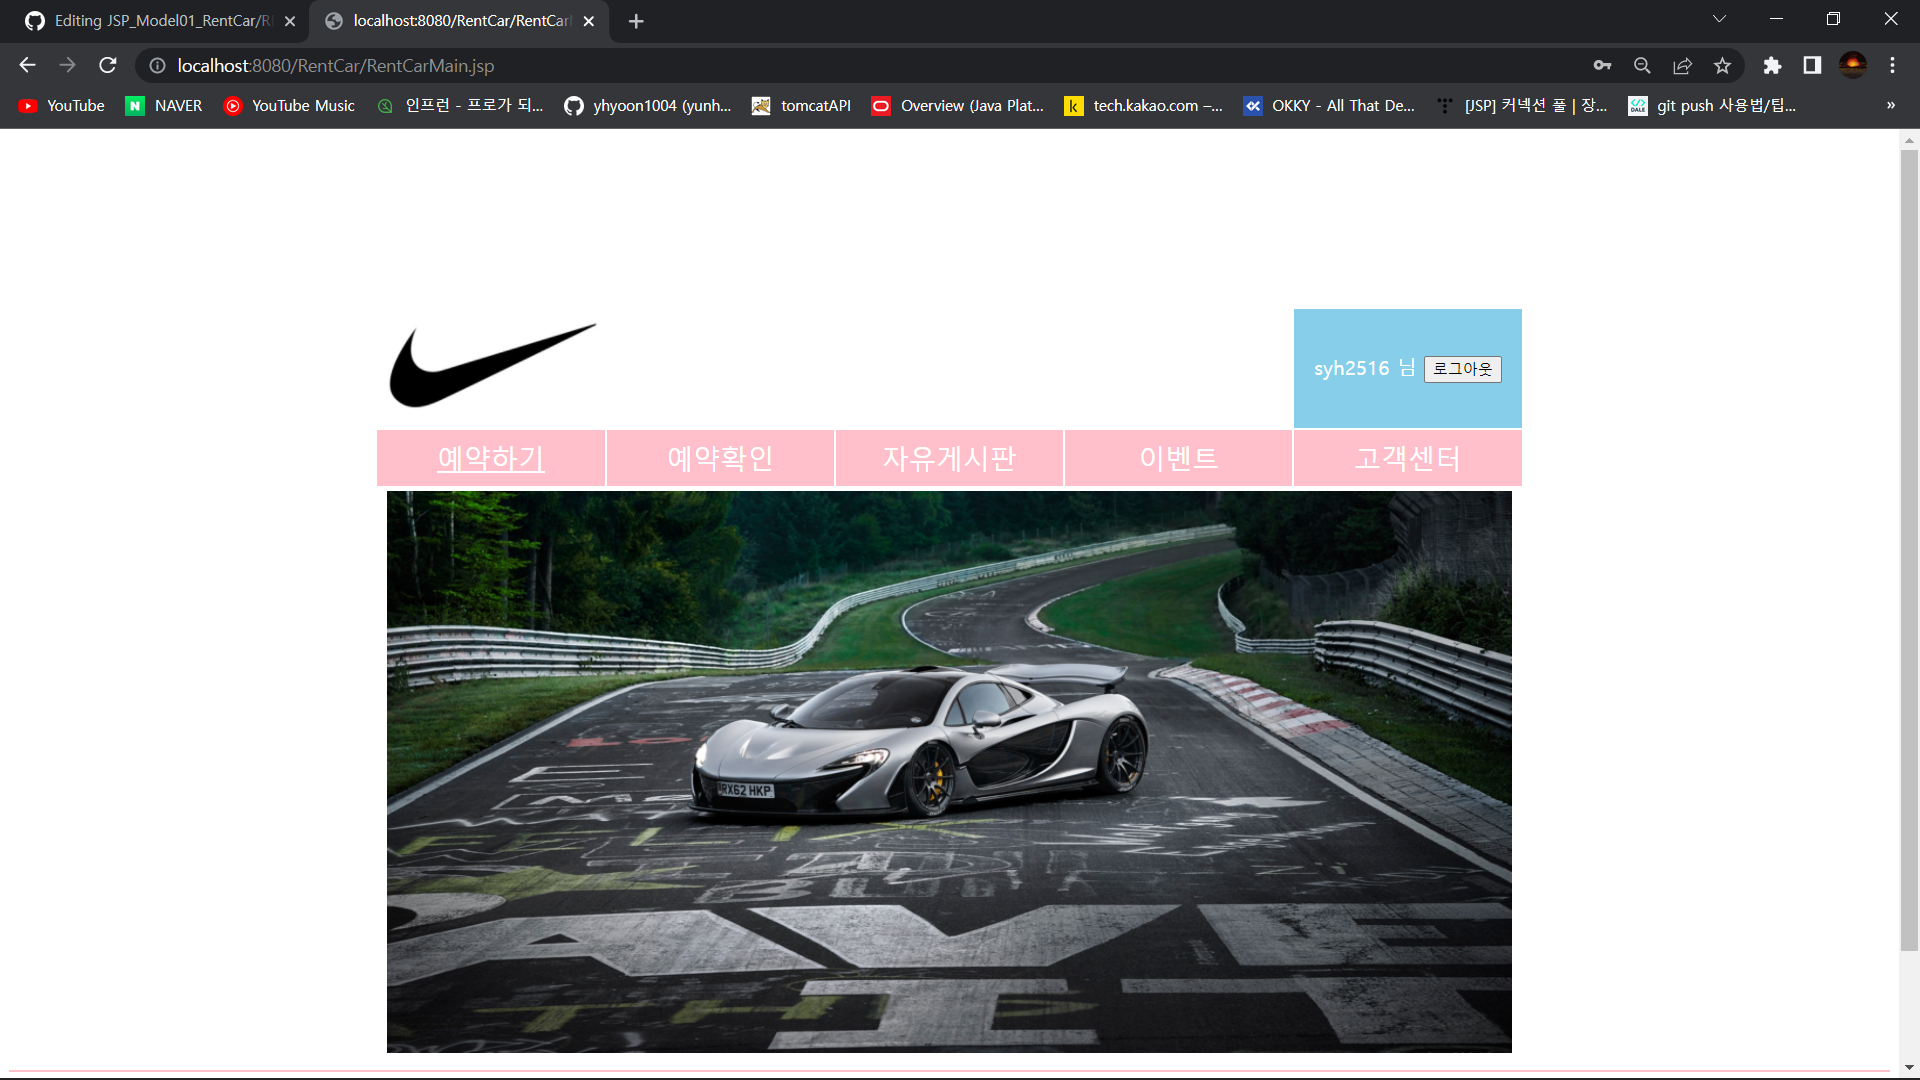Bookmark this page with star icon

click(1722, 65)
